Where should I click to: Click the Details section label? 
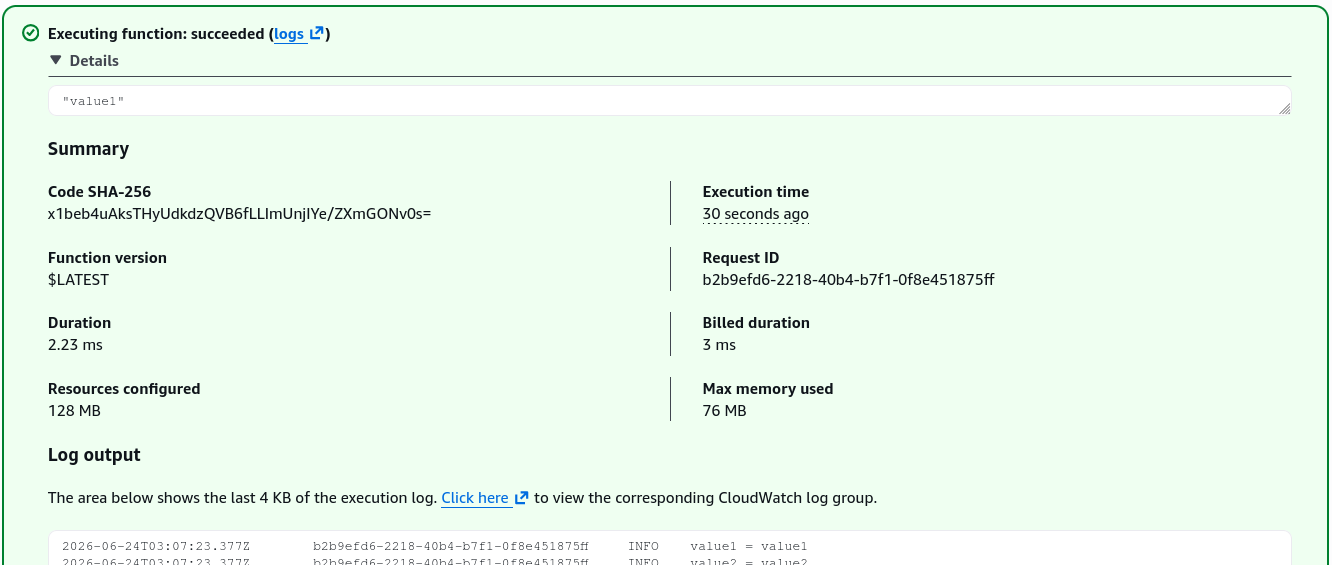coord(94,61)
